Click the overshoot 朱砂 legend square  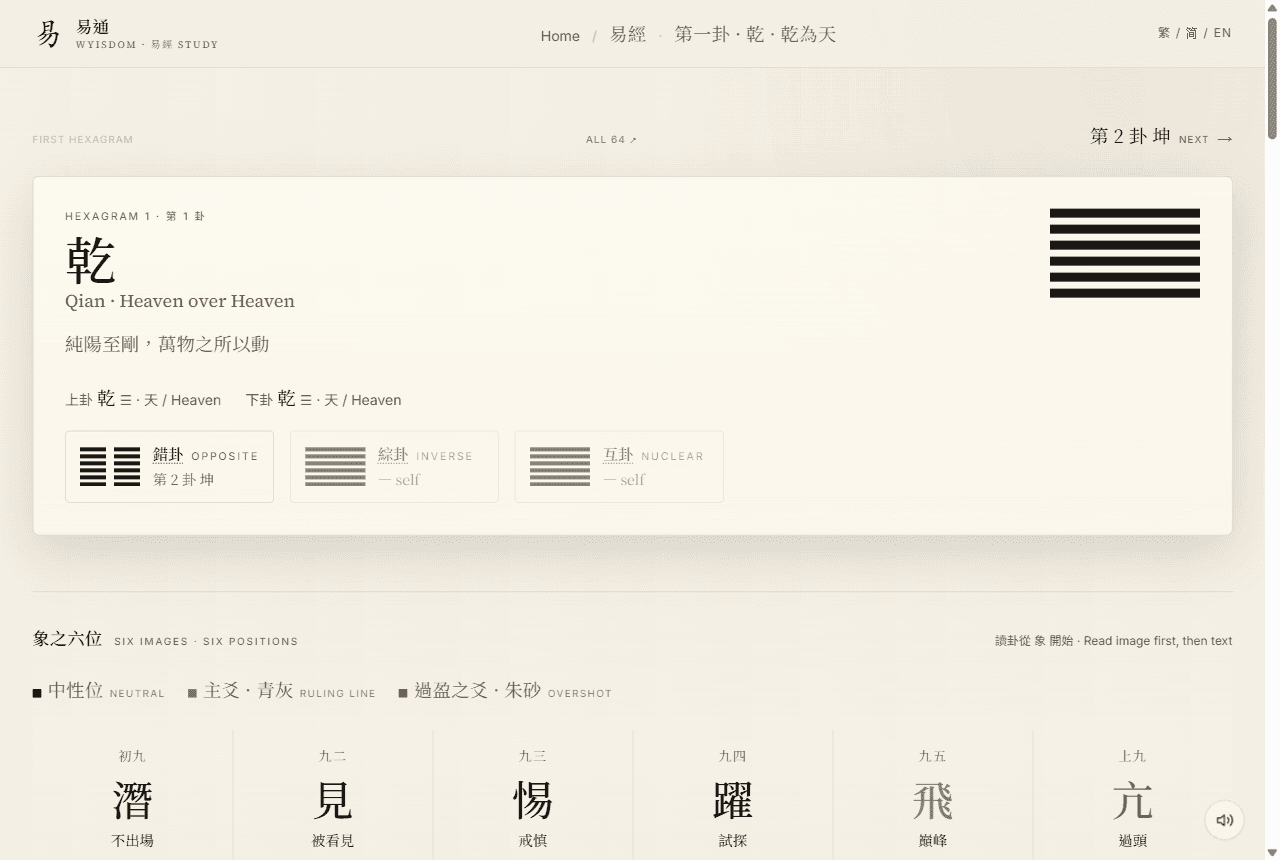pos(403,693)
